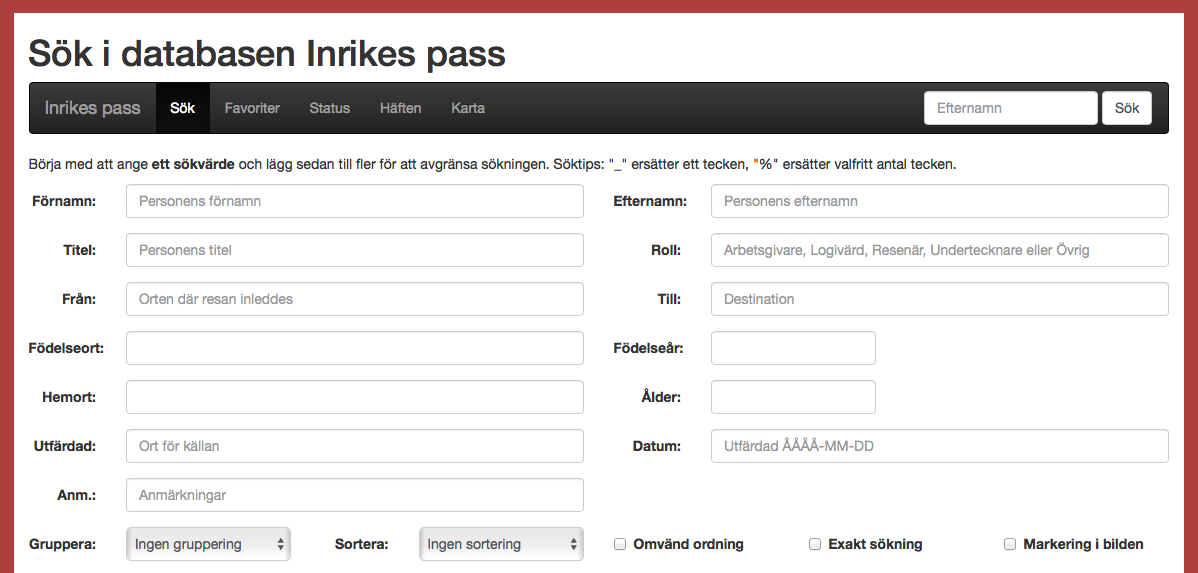Focus the Förnamn input field
The image size is (1198, 573).
[355, 201]
